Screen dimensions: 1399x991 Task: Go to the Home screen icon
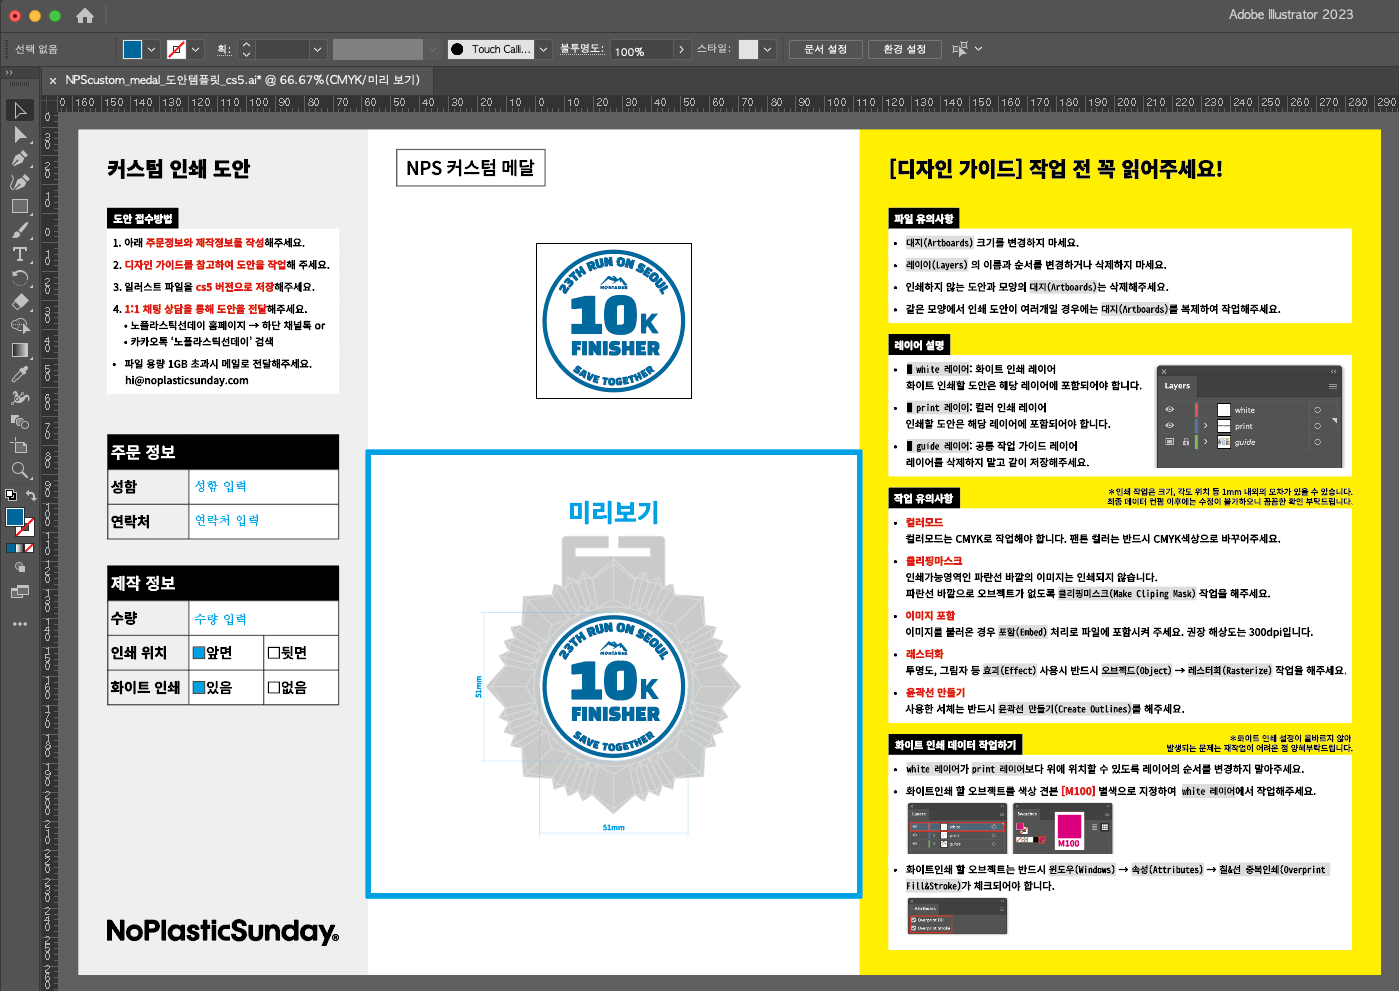tap(85, 15)
